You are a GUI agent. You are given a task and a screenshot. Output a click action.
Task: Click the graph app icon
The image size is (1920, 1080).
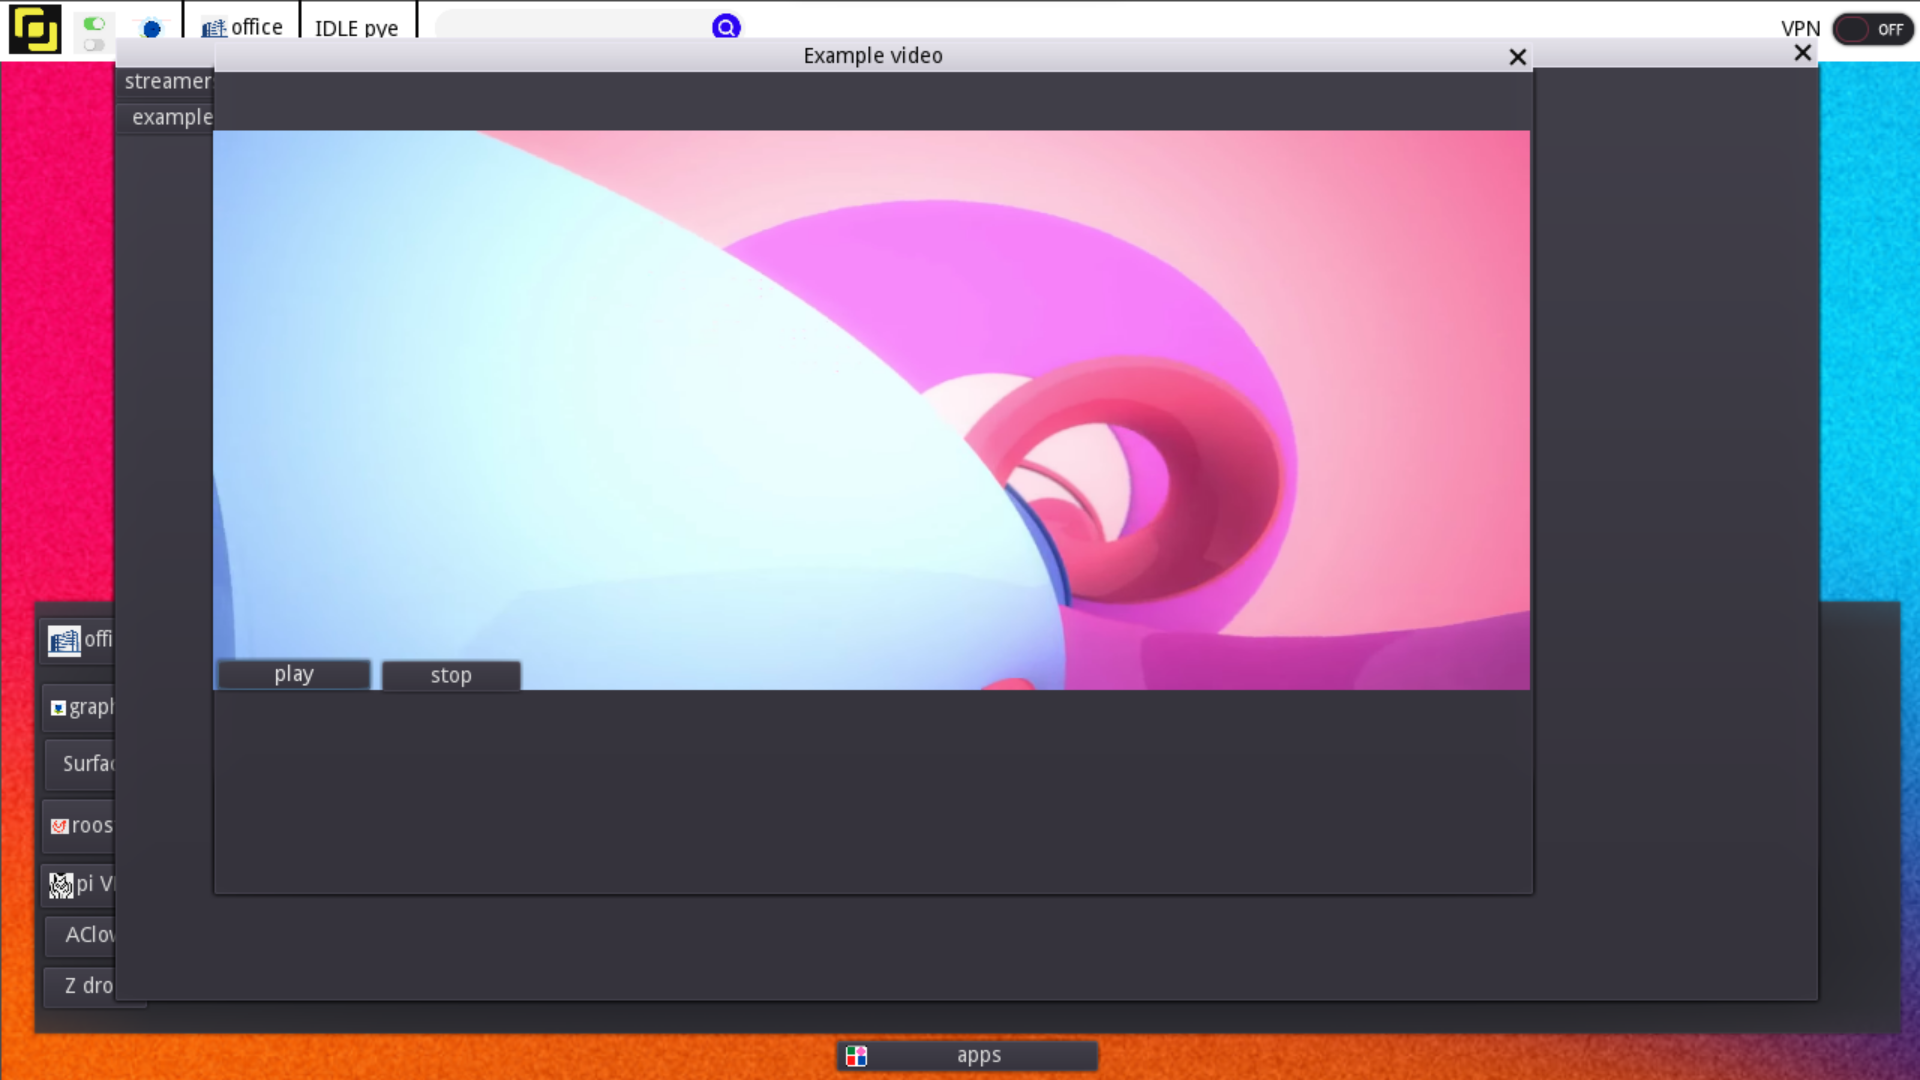[58, 708]
